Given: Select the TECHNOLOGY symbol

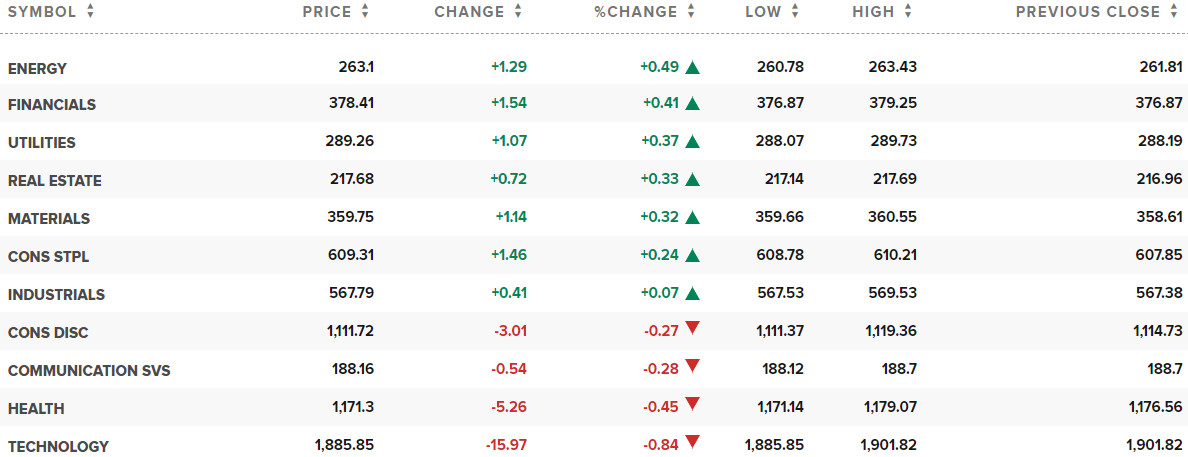Looking at the screenshot, I should pyautogui.click(x=58, y=446).
